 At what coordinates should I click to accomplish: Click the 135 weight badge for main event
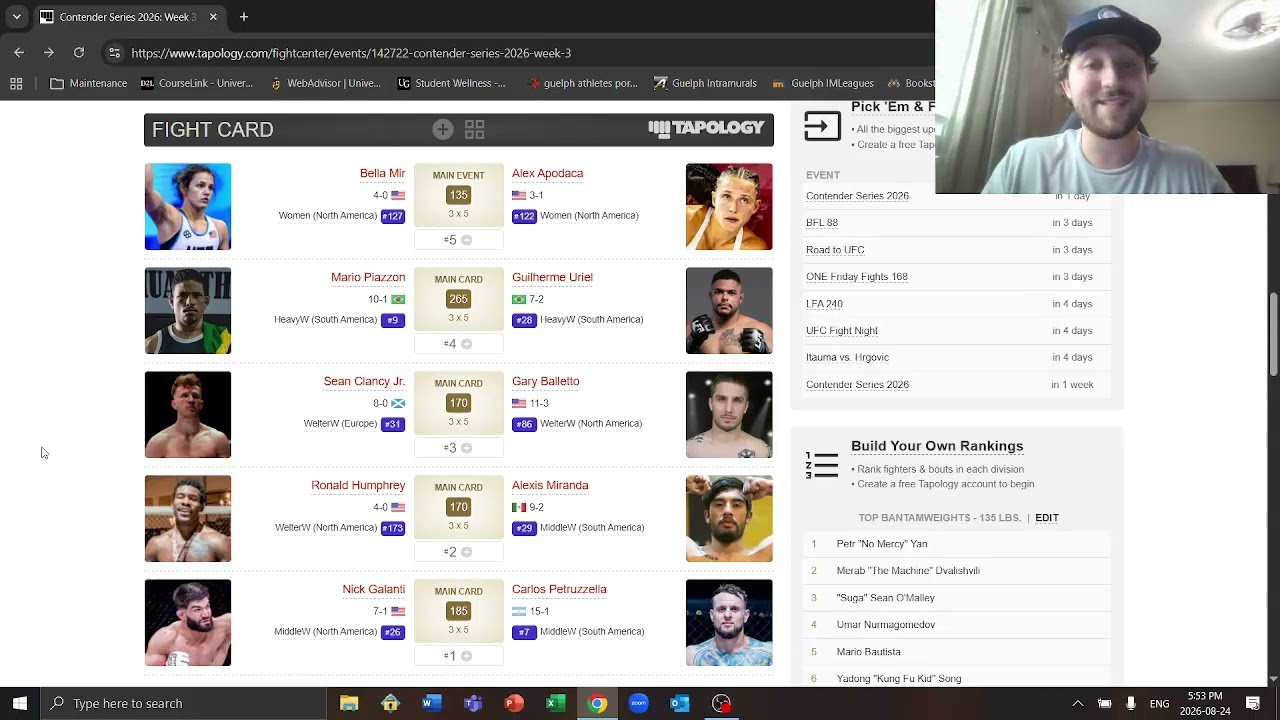[x=458, y=195]
